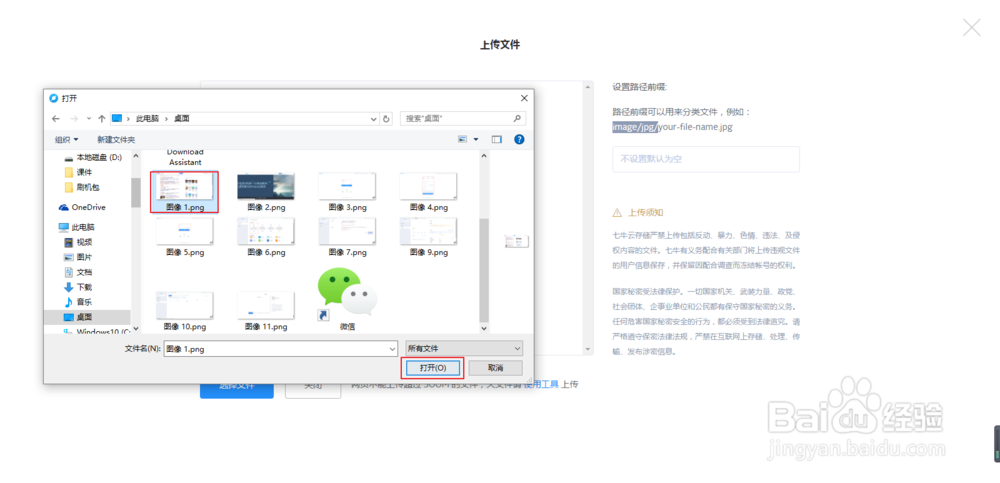Image resolution: width=1000 pixels, height=483 pixels.
Task: Refresh the folder using the refresh icon
Action: [x=386, y=119]
